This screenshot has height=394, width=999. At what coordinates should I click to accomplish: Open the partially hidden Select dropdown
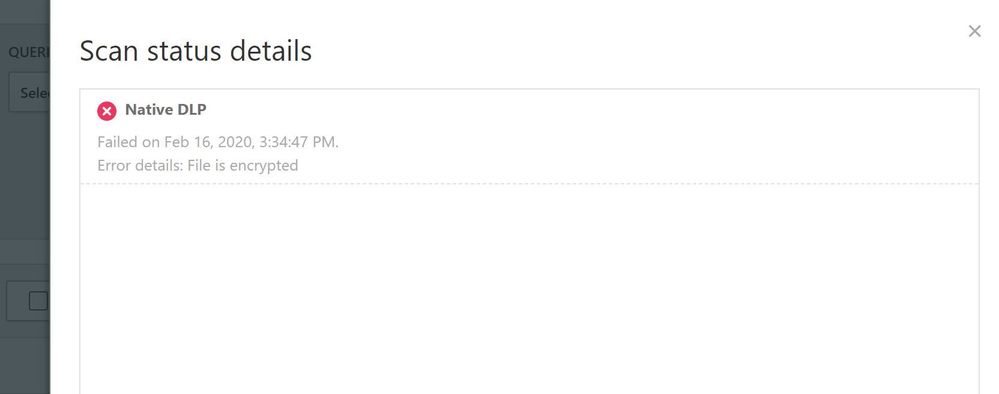29,93
